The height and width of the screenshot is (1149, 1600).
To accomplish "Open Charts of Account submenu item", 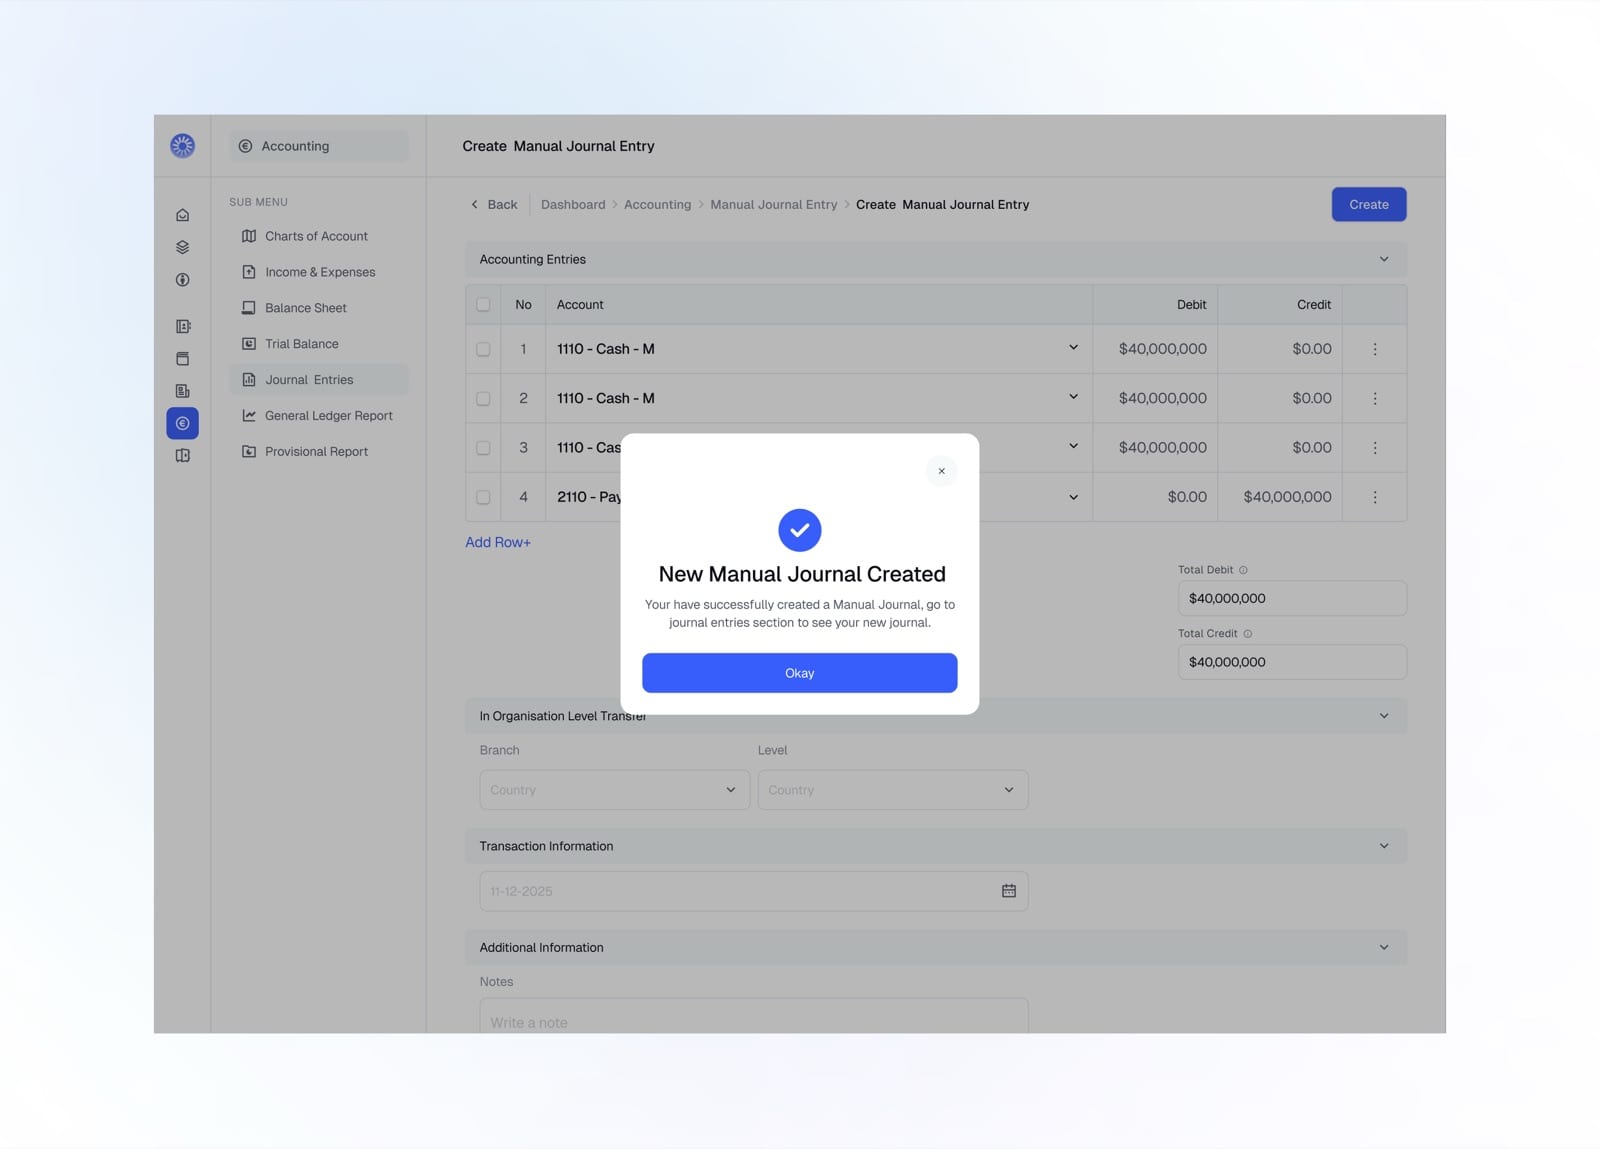I will click(x=318, y=236).
